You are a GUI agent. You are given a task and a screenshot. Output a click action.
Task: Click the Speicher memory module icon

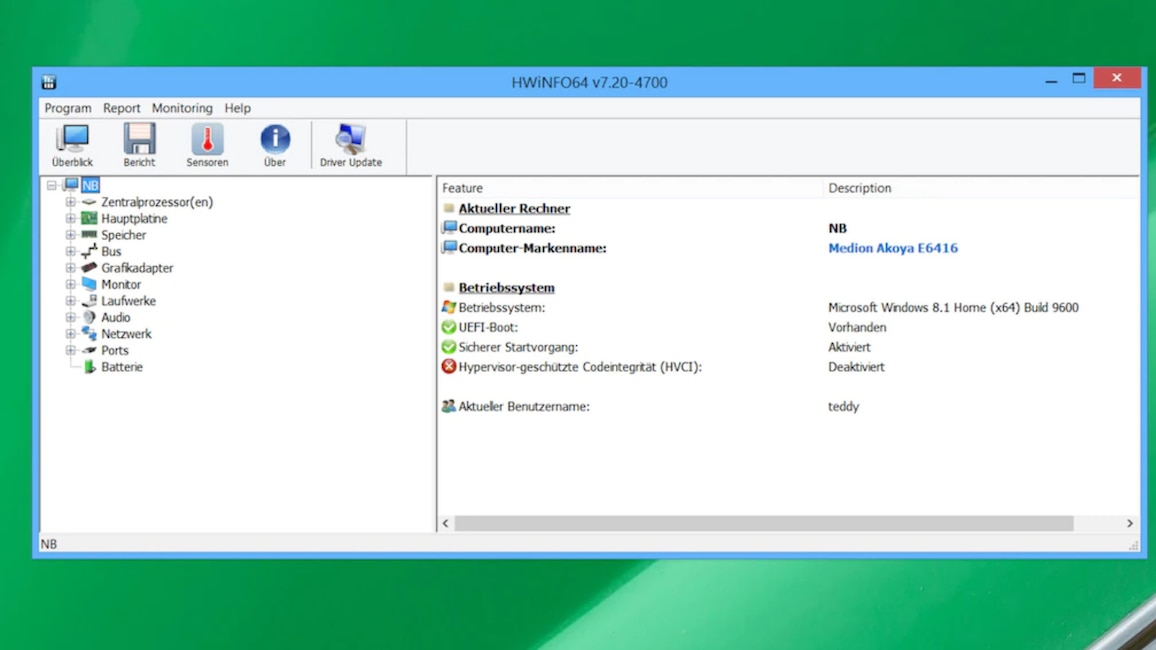click(89, 234)
